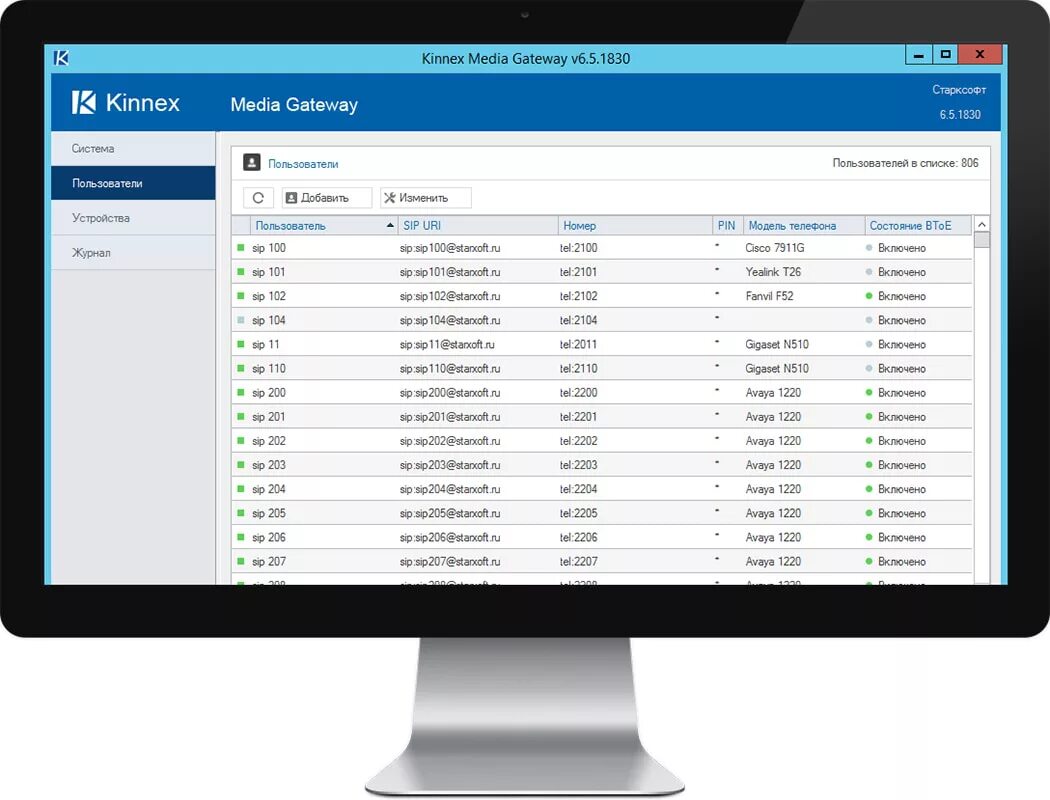Sort by SIP URI column header

[477, 226]
